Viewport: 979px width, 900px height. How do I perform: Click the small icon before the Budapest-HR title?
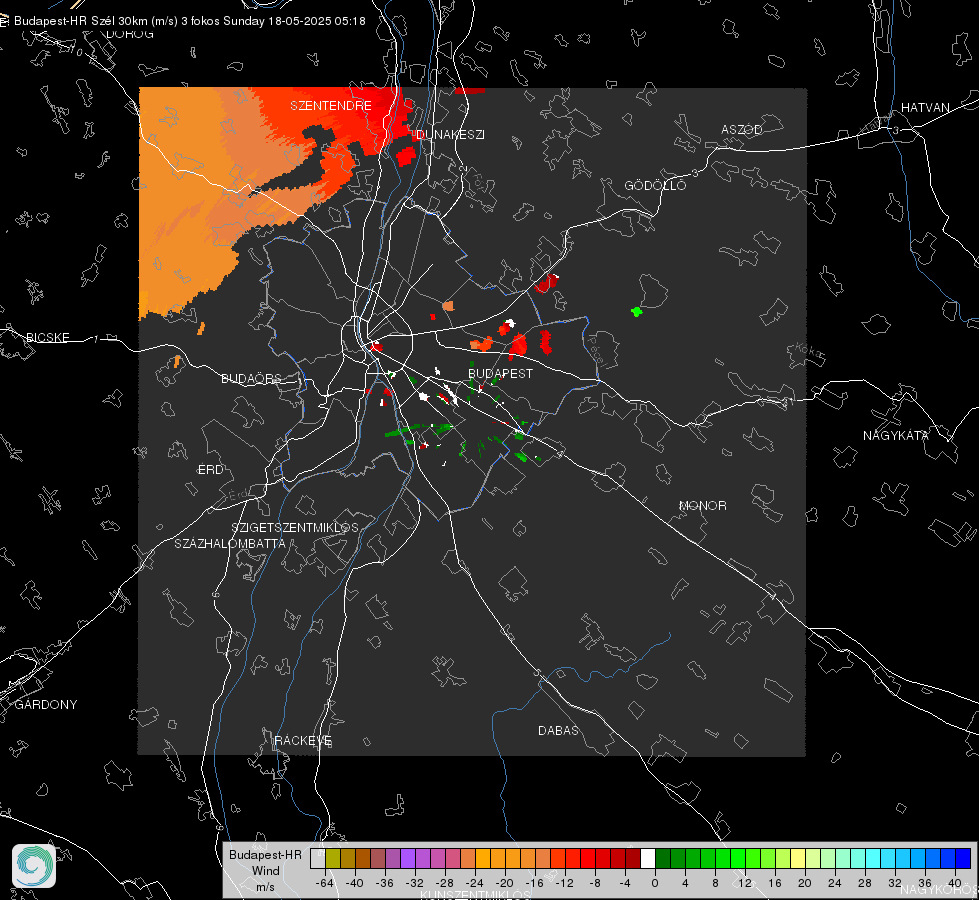[4, 21]
